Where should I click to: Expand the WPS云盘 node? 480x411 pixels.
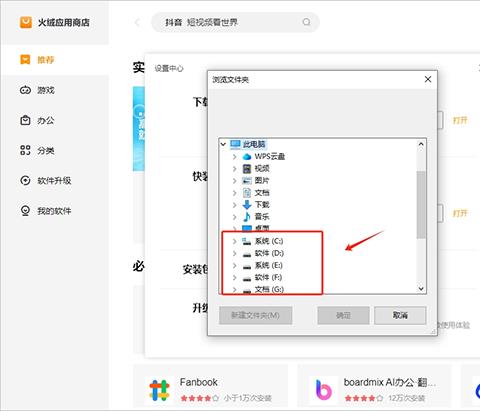pos(234,156)
